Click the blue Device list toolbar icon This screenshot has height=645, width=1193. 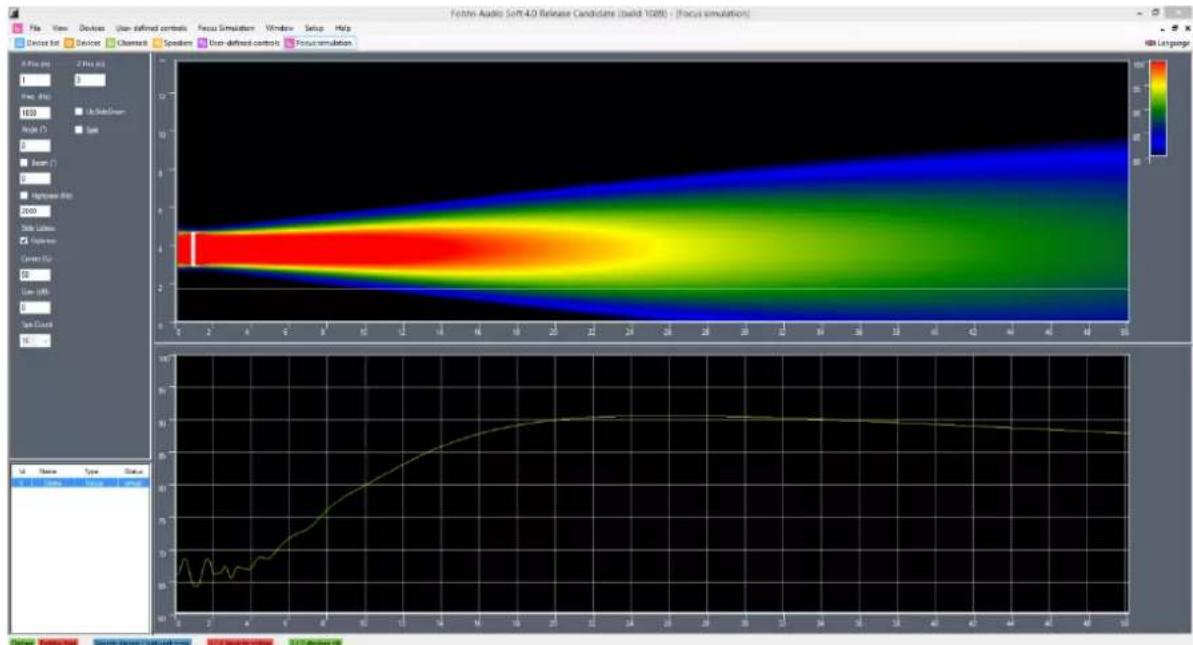tap(21, 43)
